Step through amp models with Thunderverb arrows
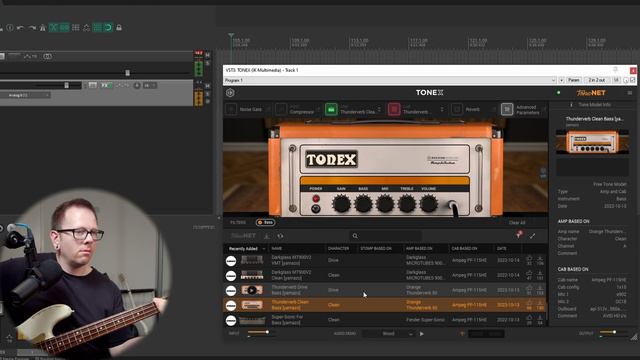Image resolution: width=640 pixels, height=360 pixels. point(380,109)
